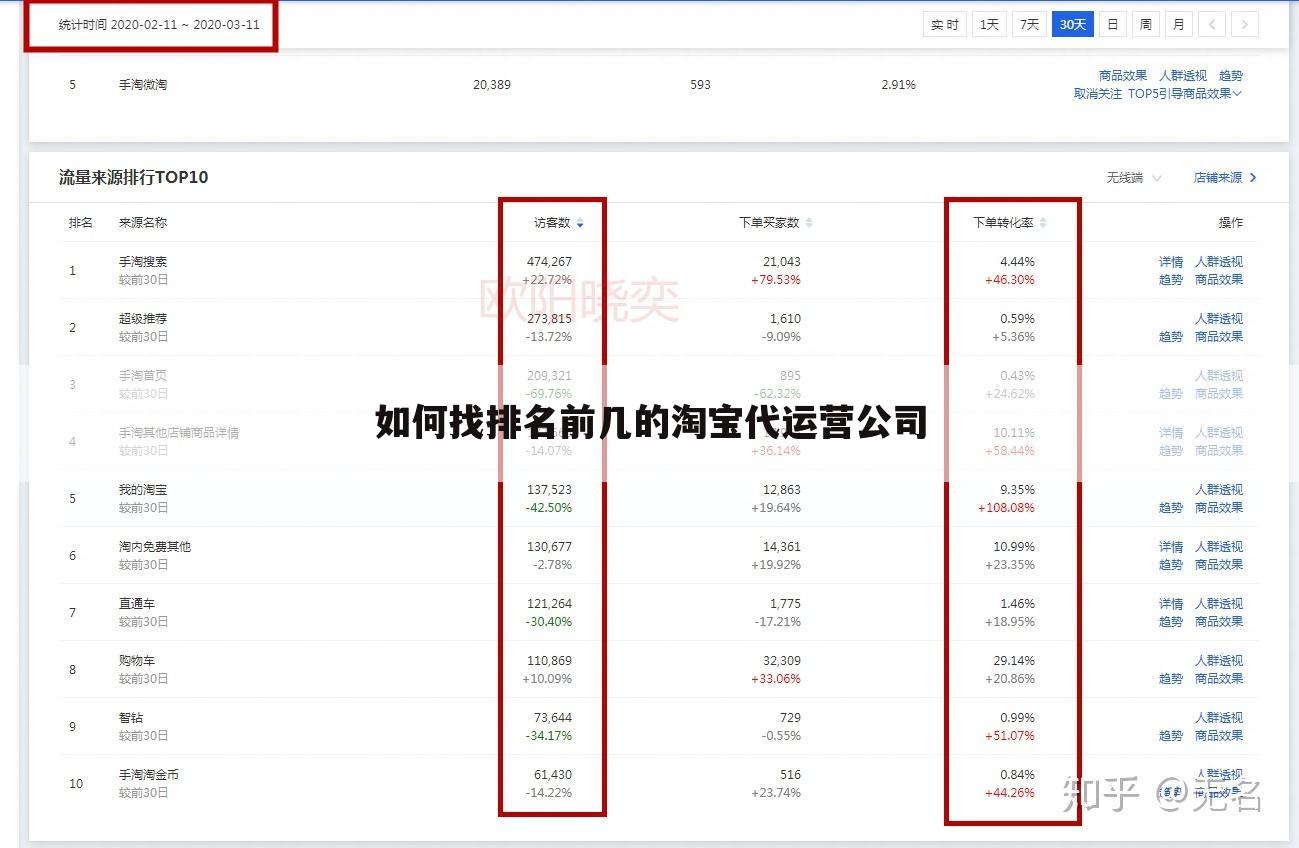1299x848 pixels.
Task: View 商品效果 for 淘内免费其他
Action: point(1219,565)
